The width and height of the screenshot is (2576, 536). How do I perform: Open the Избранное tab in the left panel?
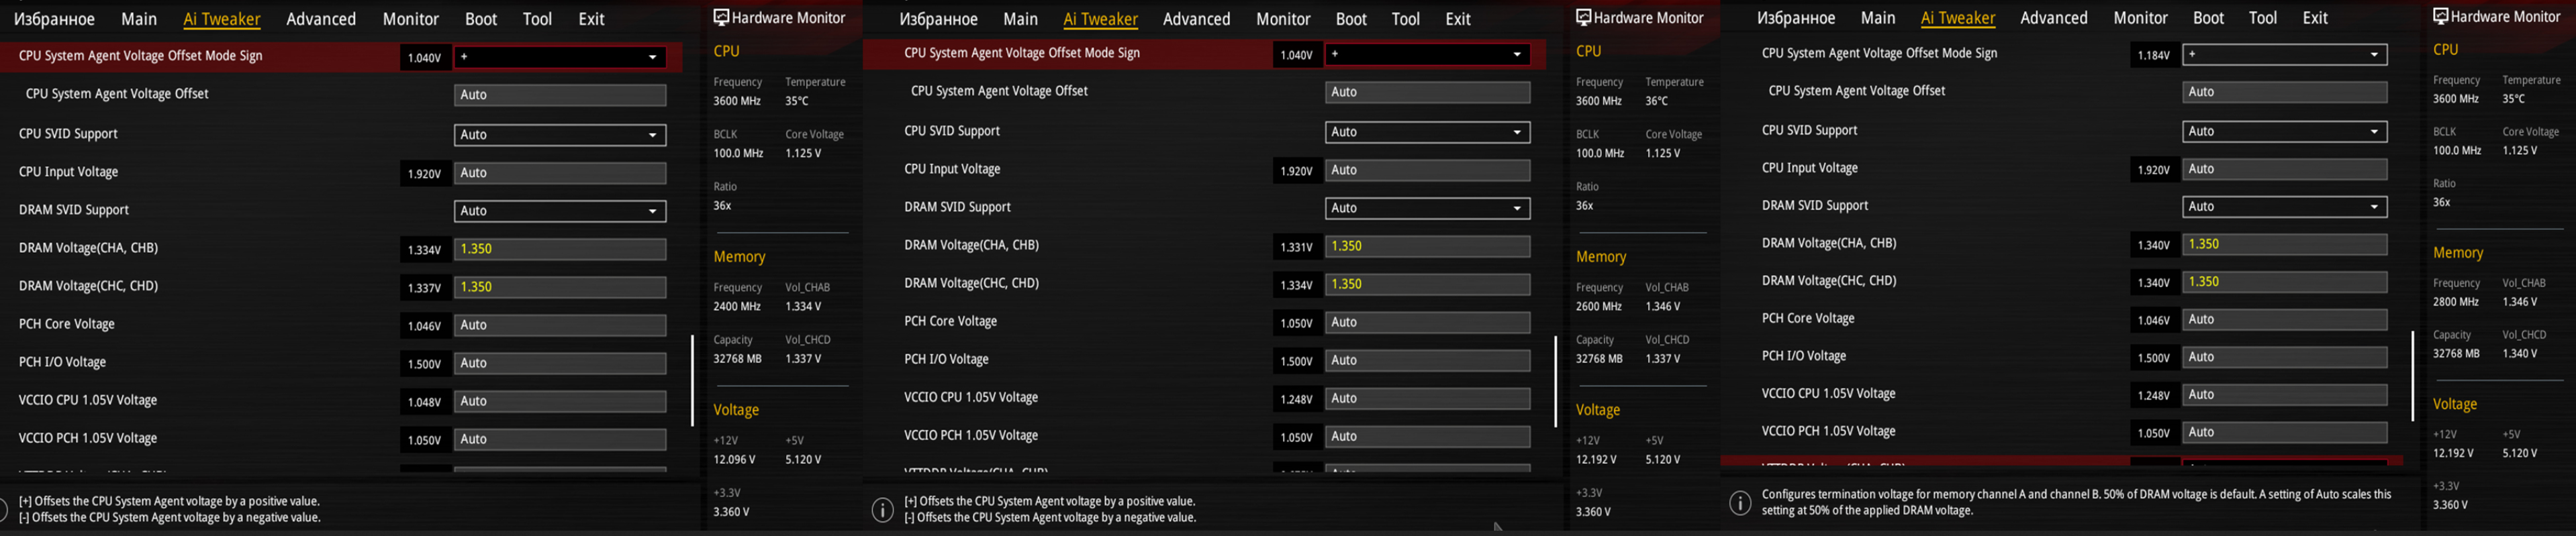[54, 19]
